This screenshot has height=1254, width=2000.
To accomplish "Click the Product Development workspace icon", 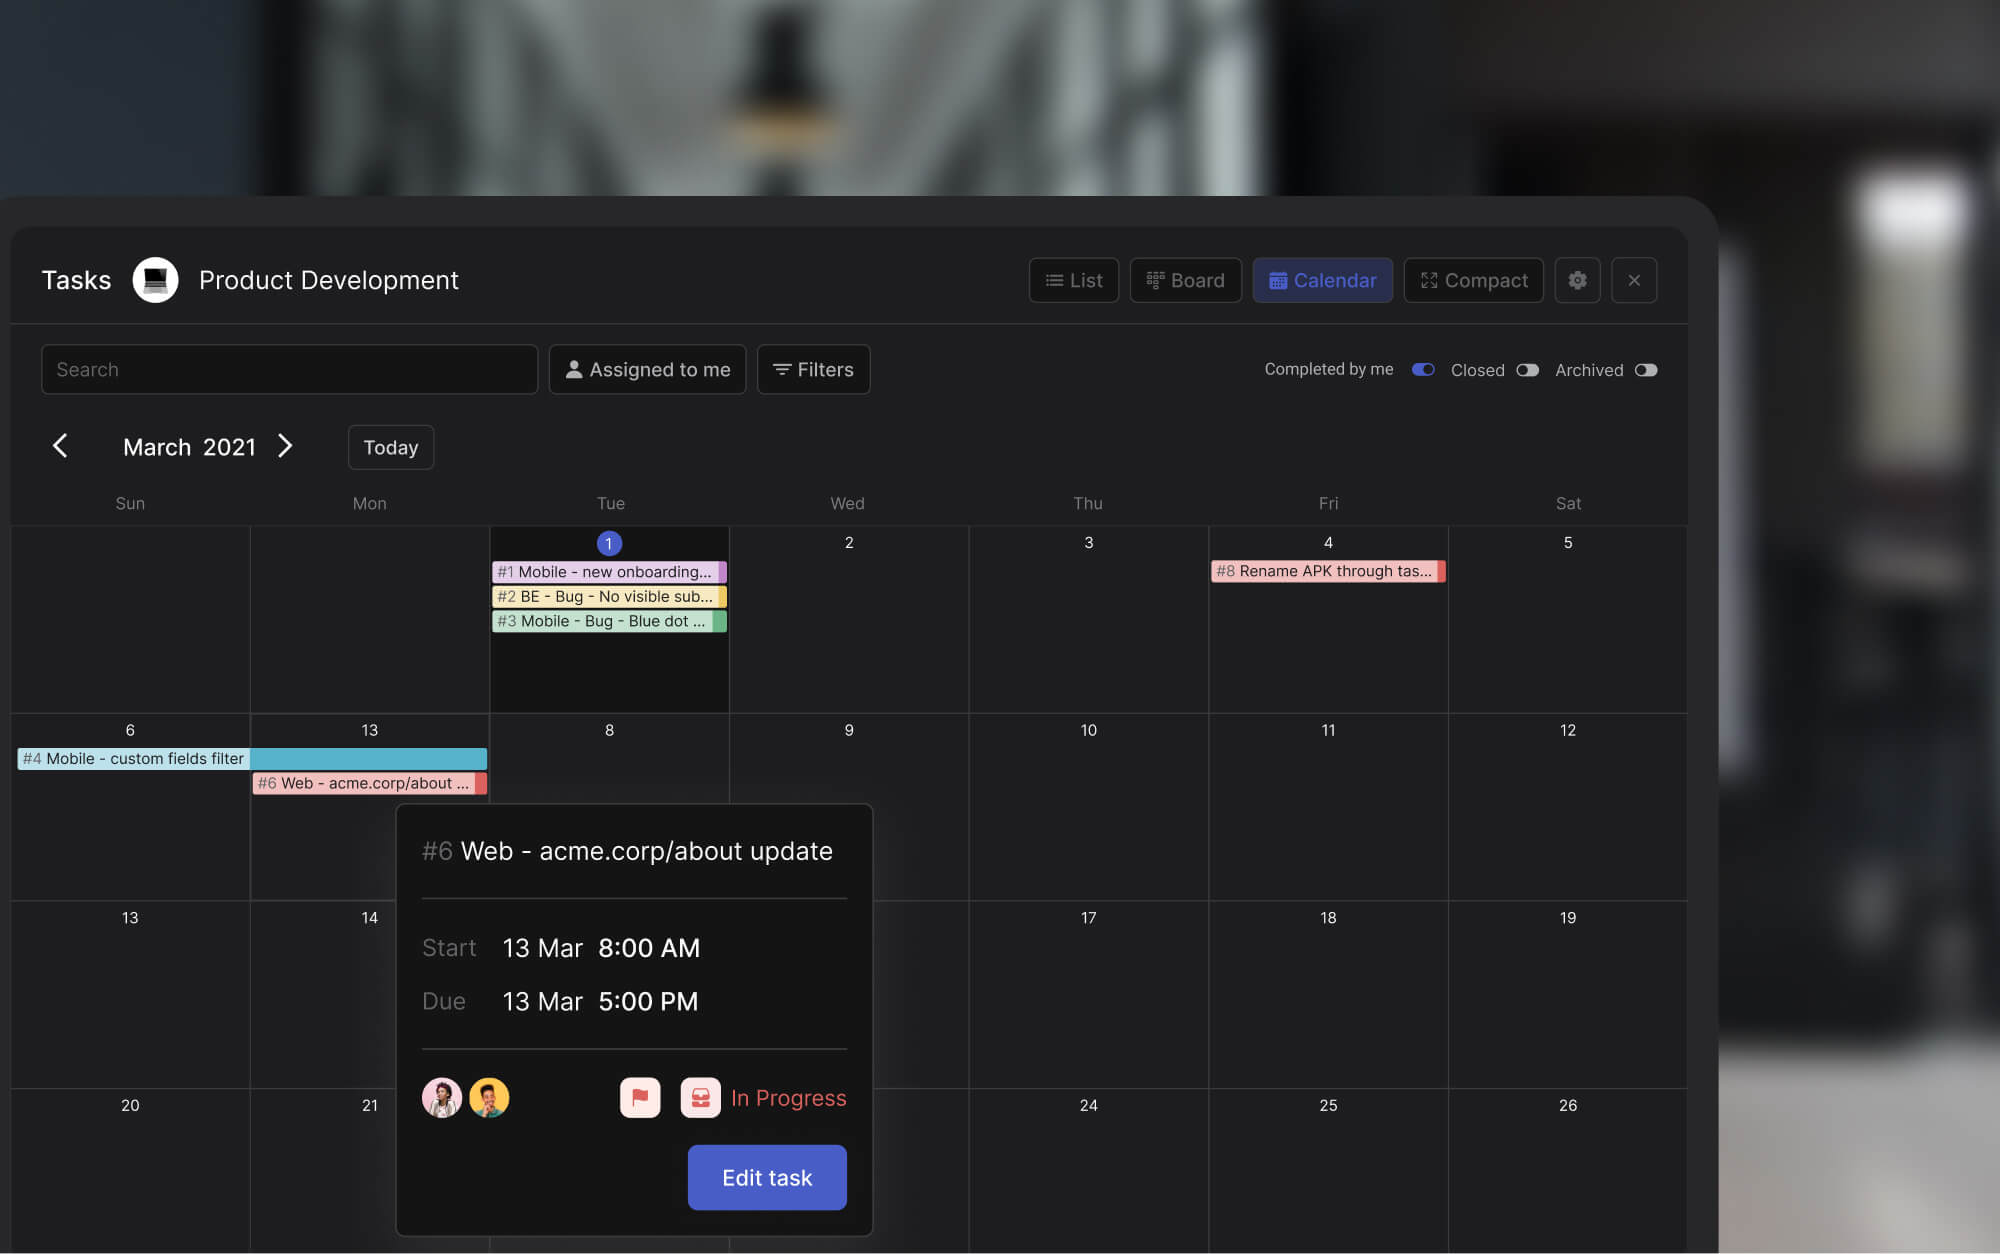I will coord(155,280).
